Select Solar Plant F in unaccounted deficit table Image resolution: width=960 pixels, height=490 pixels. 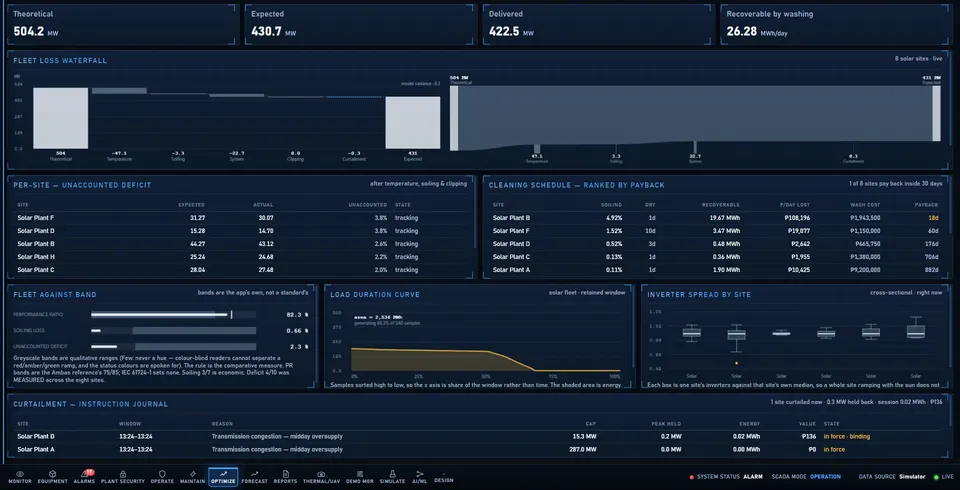[241, 217]
